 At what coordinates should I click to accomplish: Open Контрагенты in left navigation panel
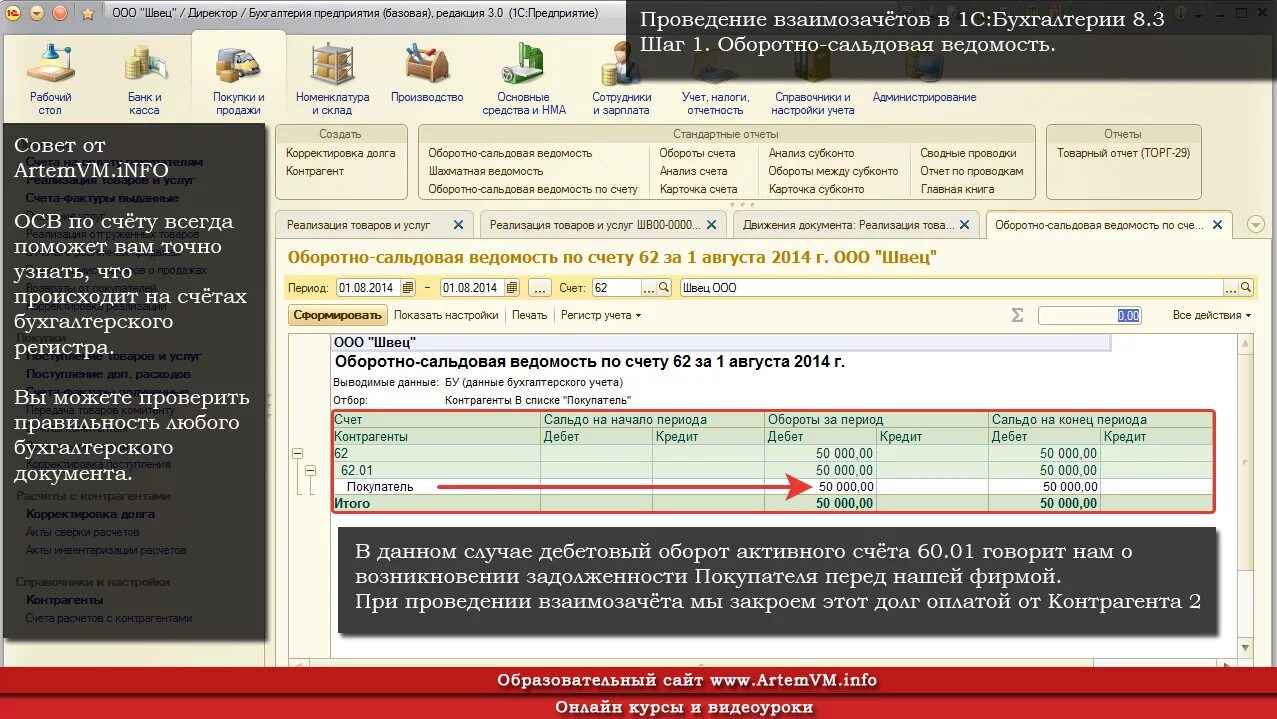[x=64, y=600]
